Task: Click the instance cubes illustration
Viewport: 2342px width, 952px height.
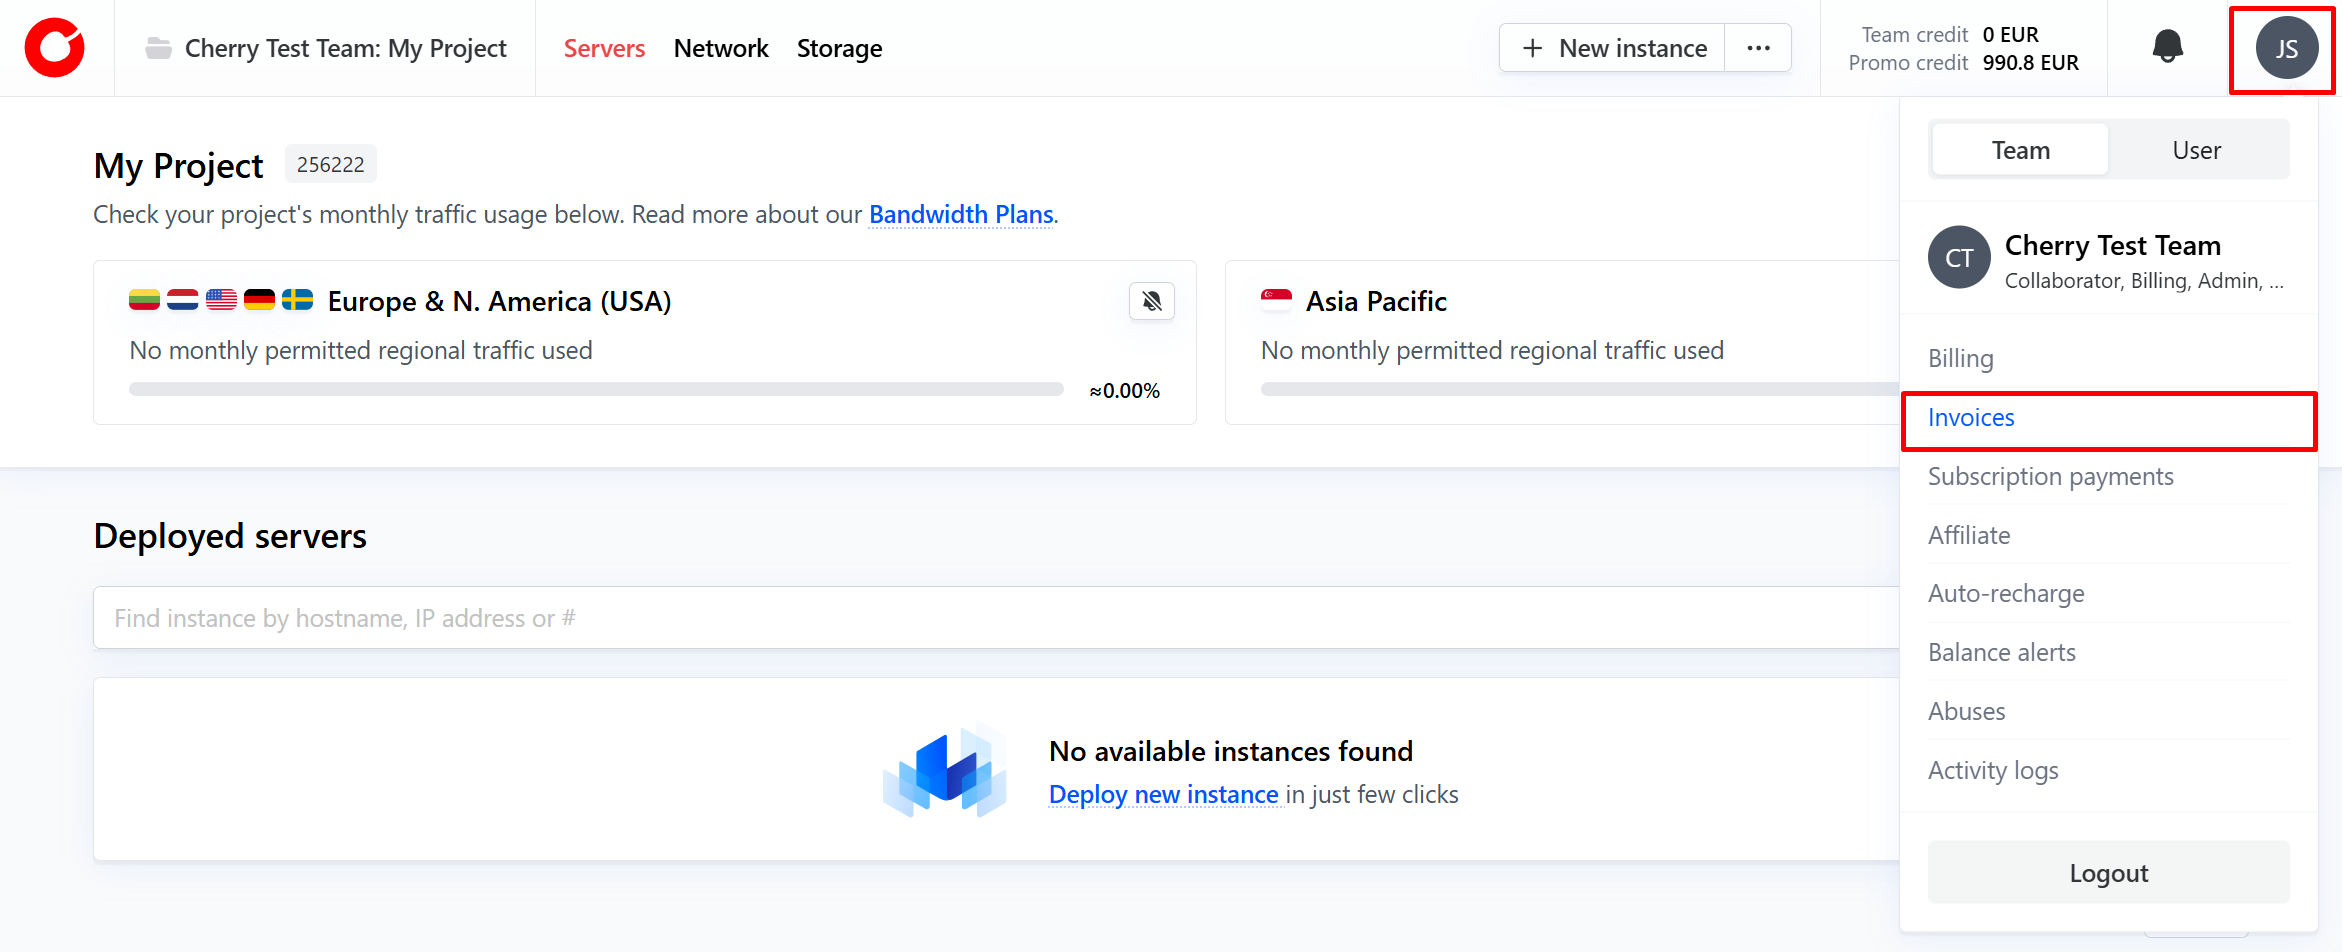Action: [x=944, y=771]
